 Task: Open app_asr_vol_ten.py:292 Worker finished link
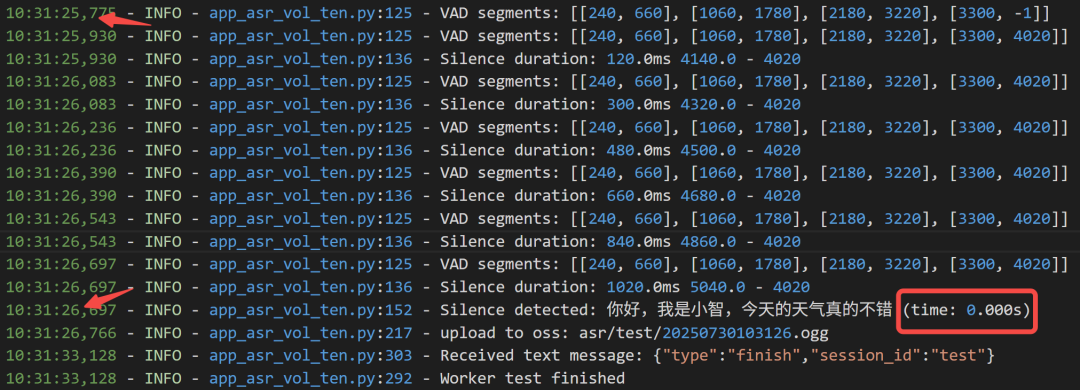(311, 379)
